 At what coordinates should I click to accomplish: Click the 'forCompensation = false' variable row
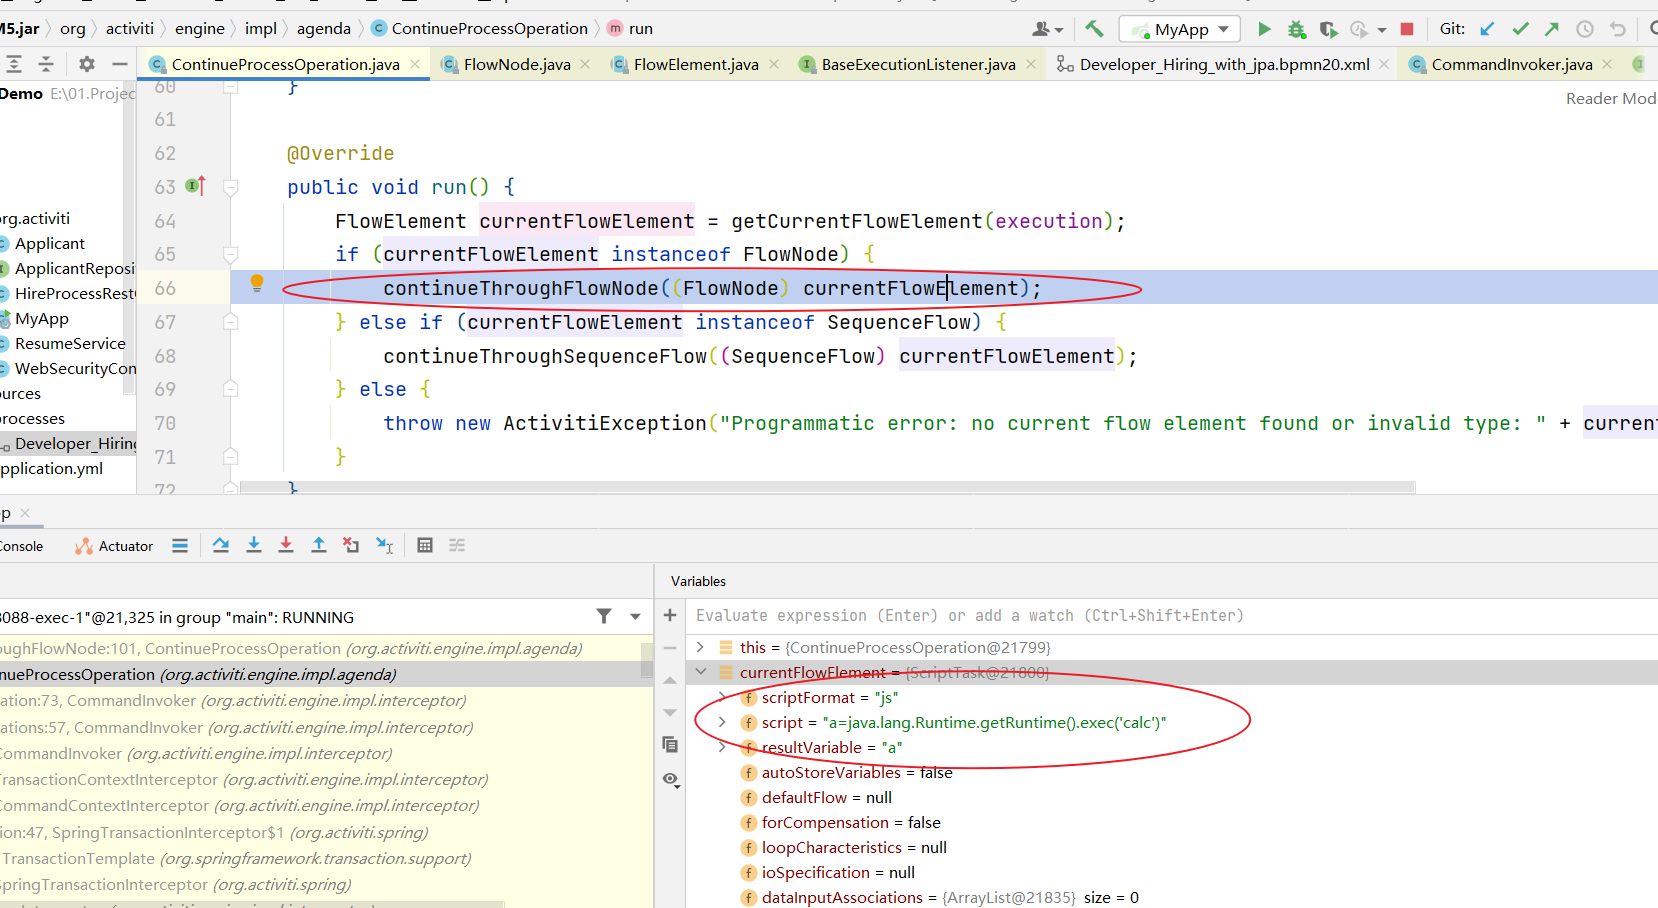(x=1171, y=822)
